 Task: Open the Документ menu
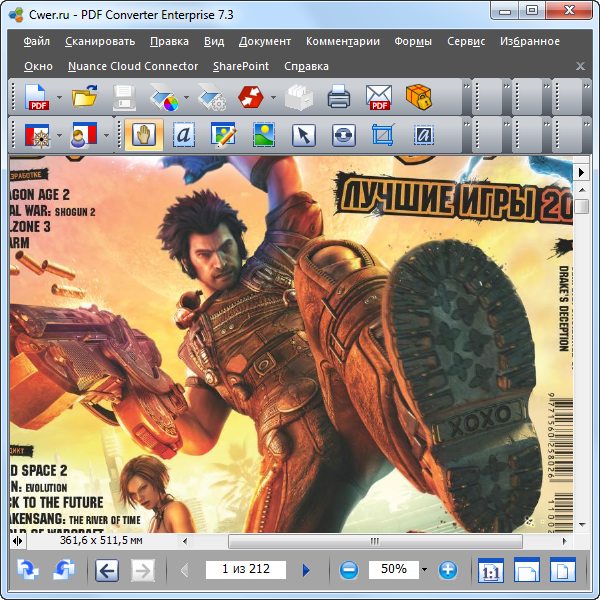(265, 41)
